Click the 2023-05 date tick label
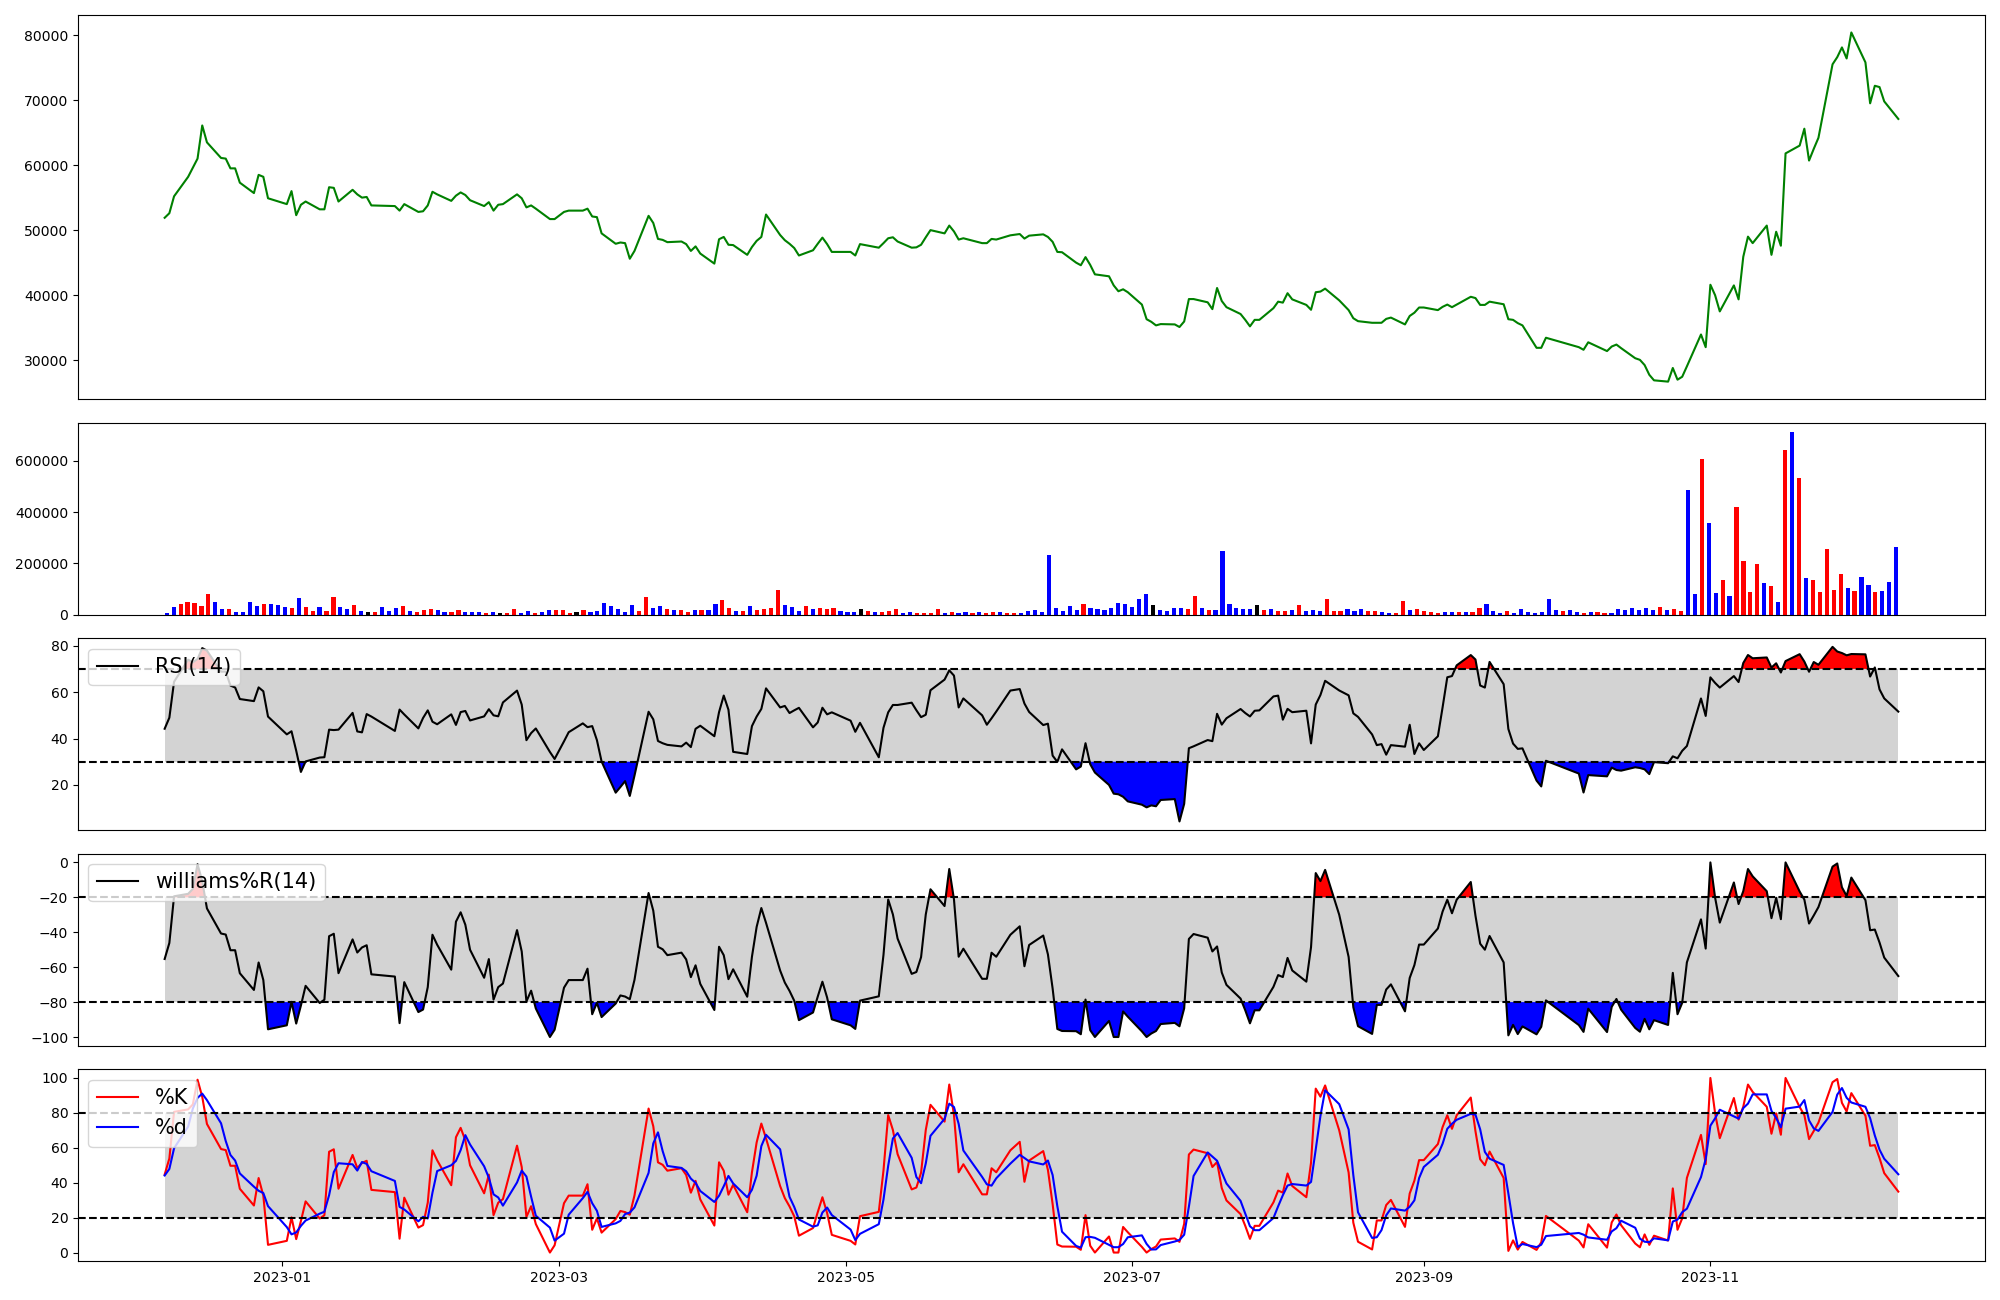The width and height of the screenshot is (2000, 1300). pos(846,1277)
